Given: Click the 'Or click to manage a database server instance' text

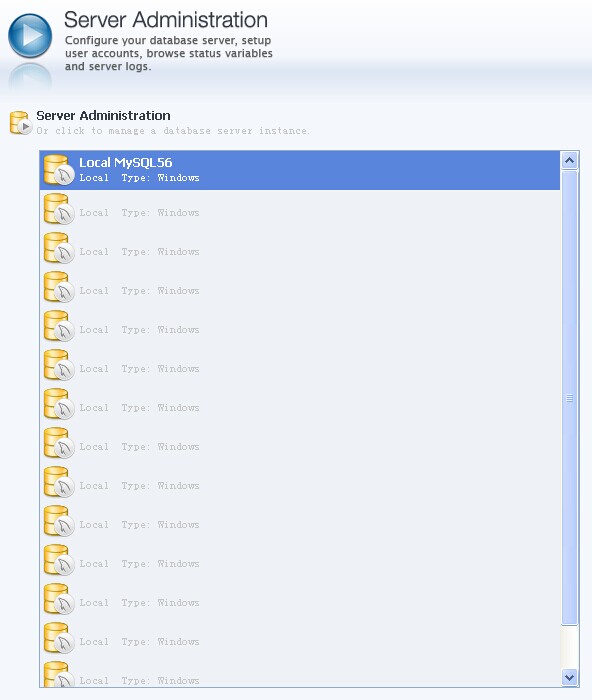Looking at the screenshot, I should pyautogui.click(x=173, y=131).
